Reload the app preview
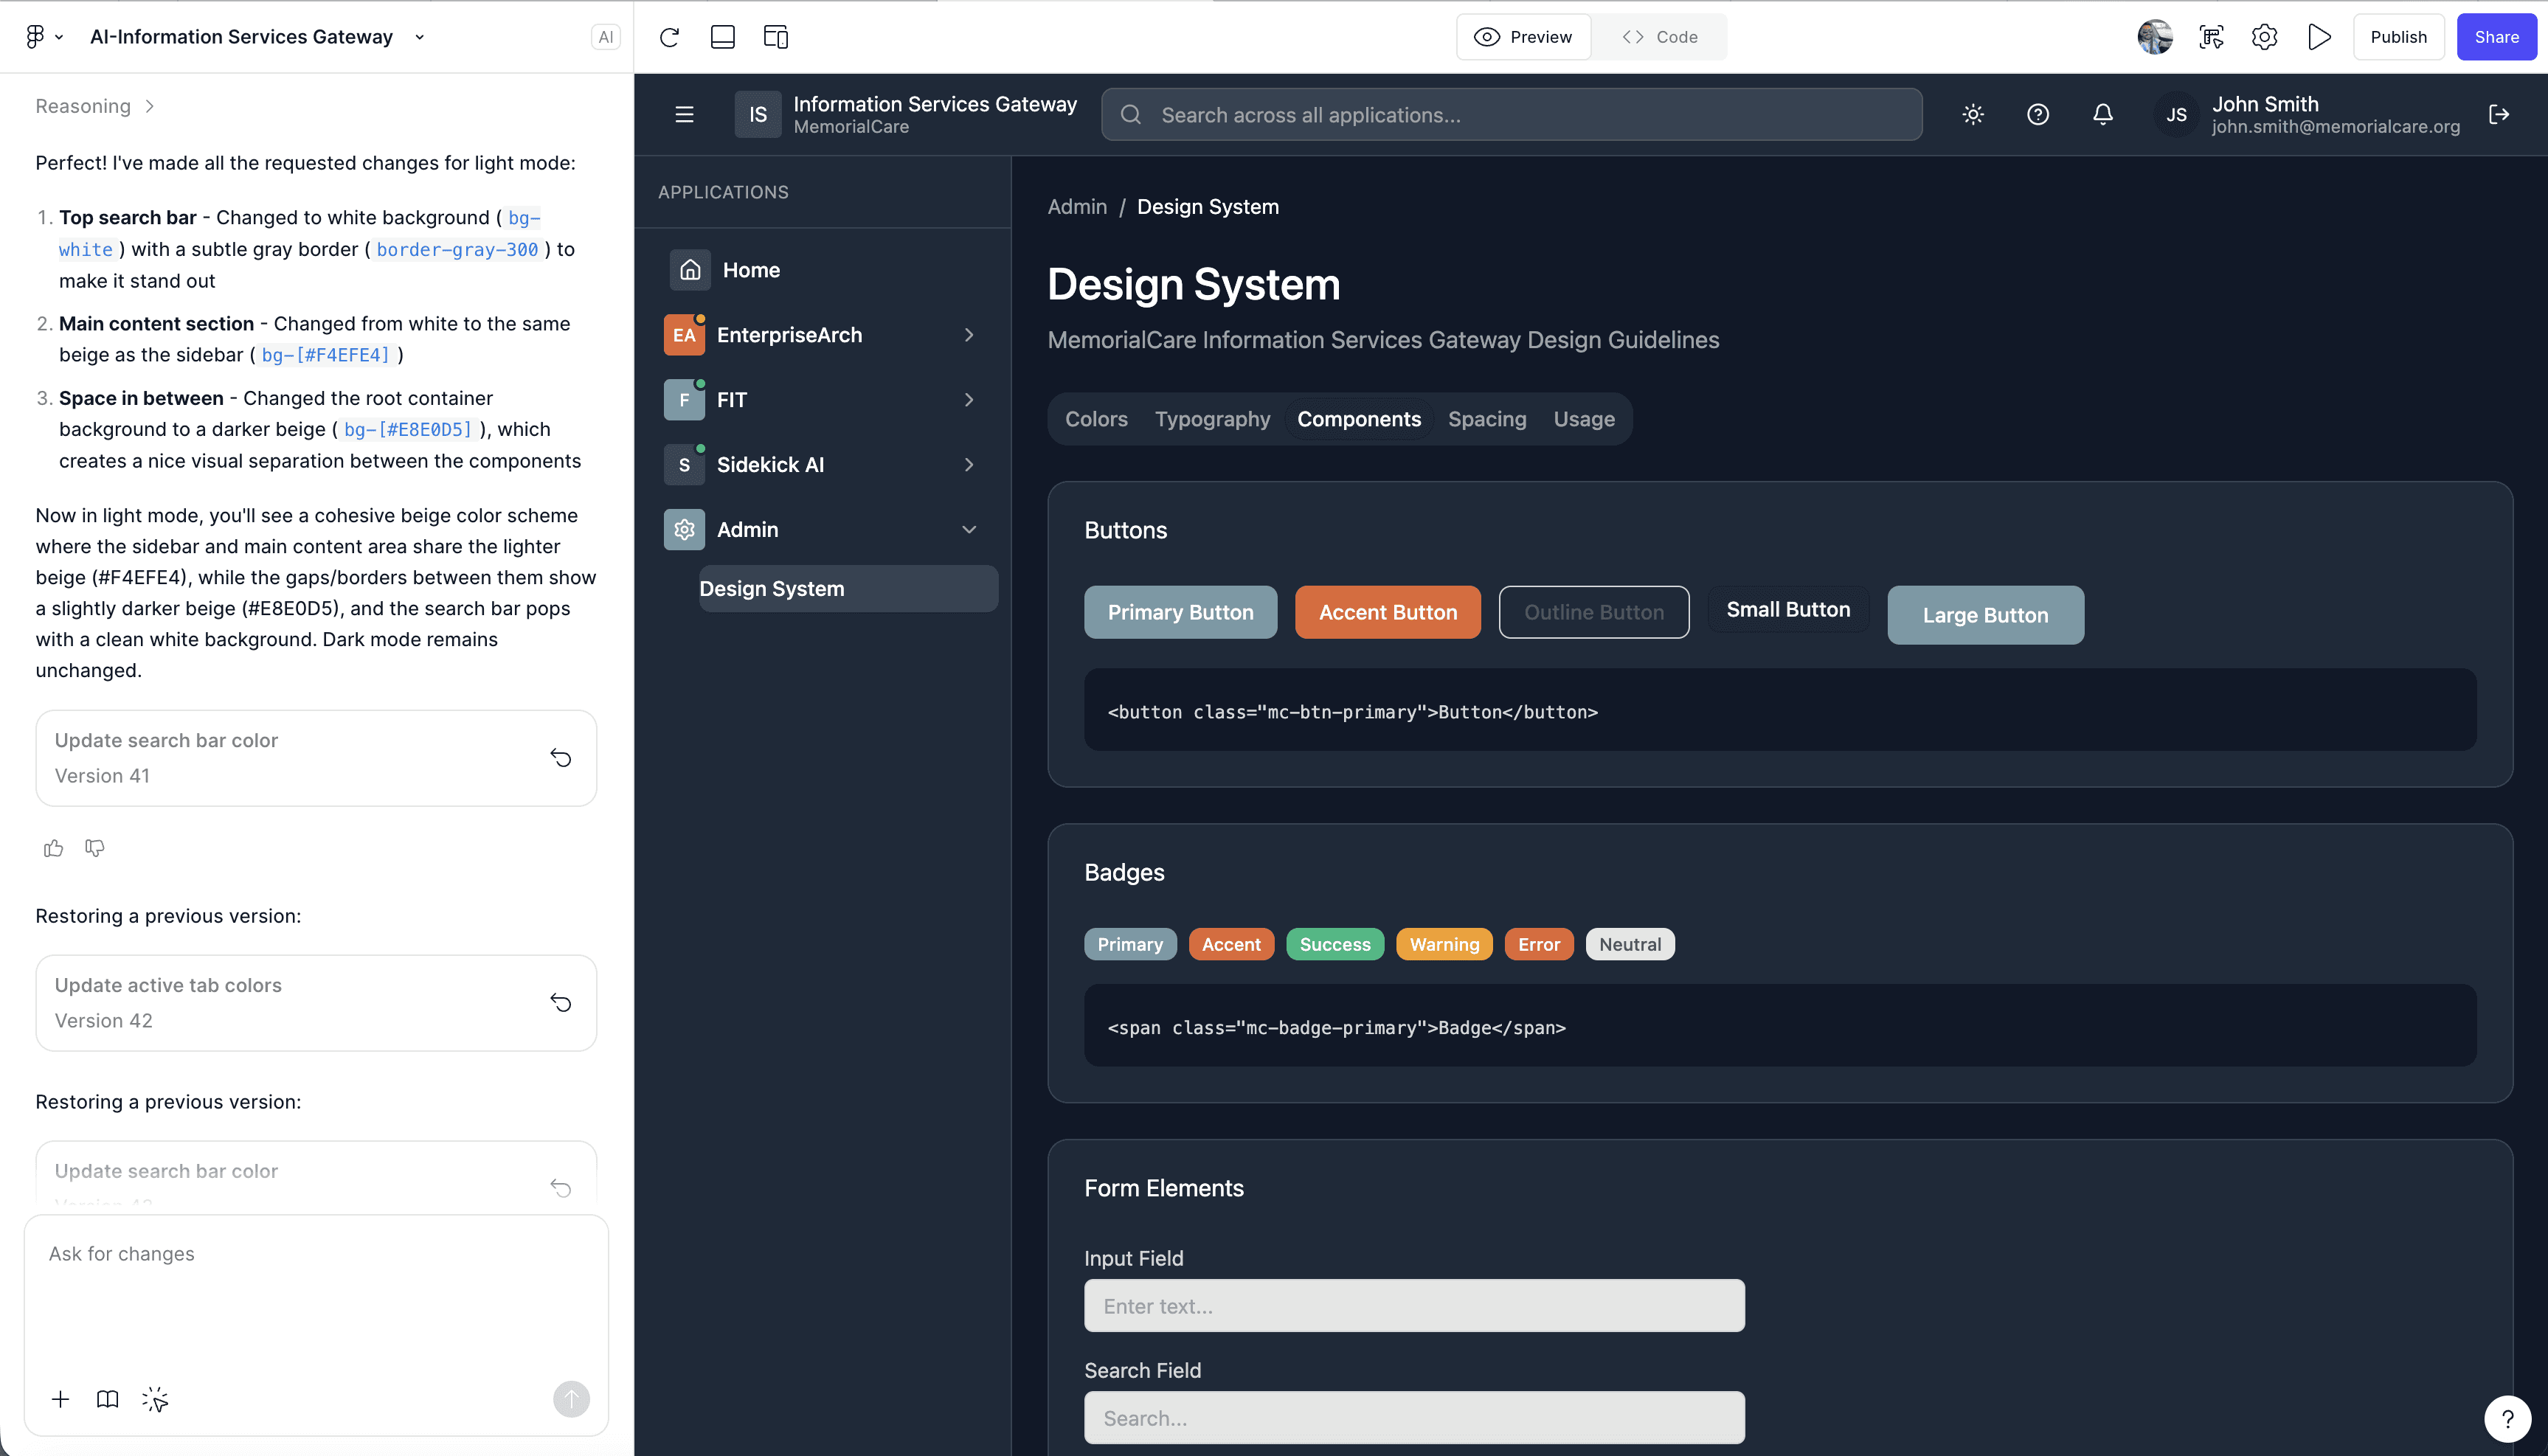Viewport: 2548px width, 1456px height. coord(668,37)
